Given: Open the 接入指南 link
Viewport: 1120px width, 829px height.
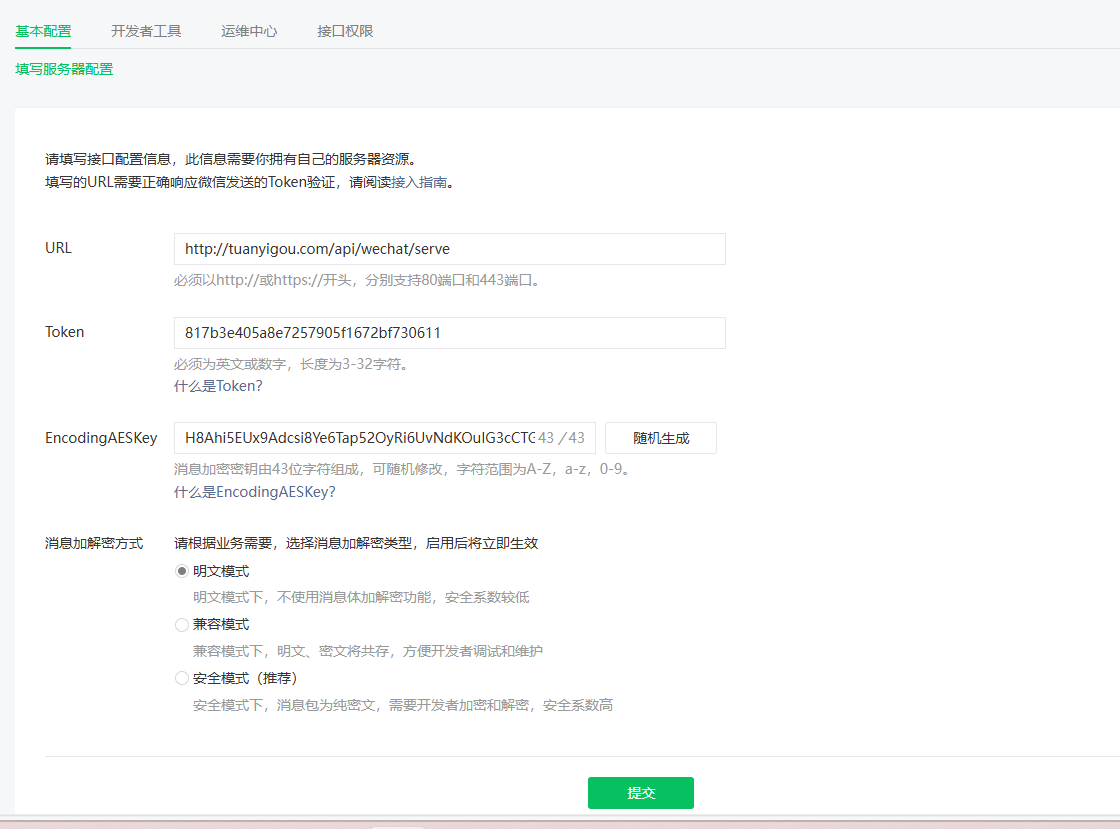Looking at the screenshot, I should click(419, 182).
